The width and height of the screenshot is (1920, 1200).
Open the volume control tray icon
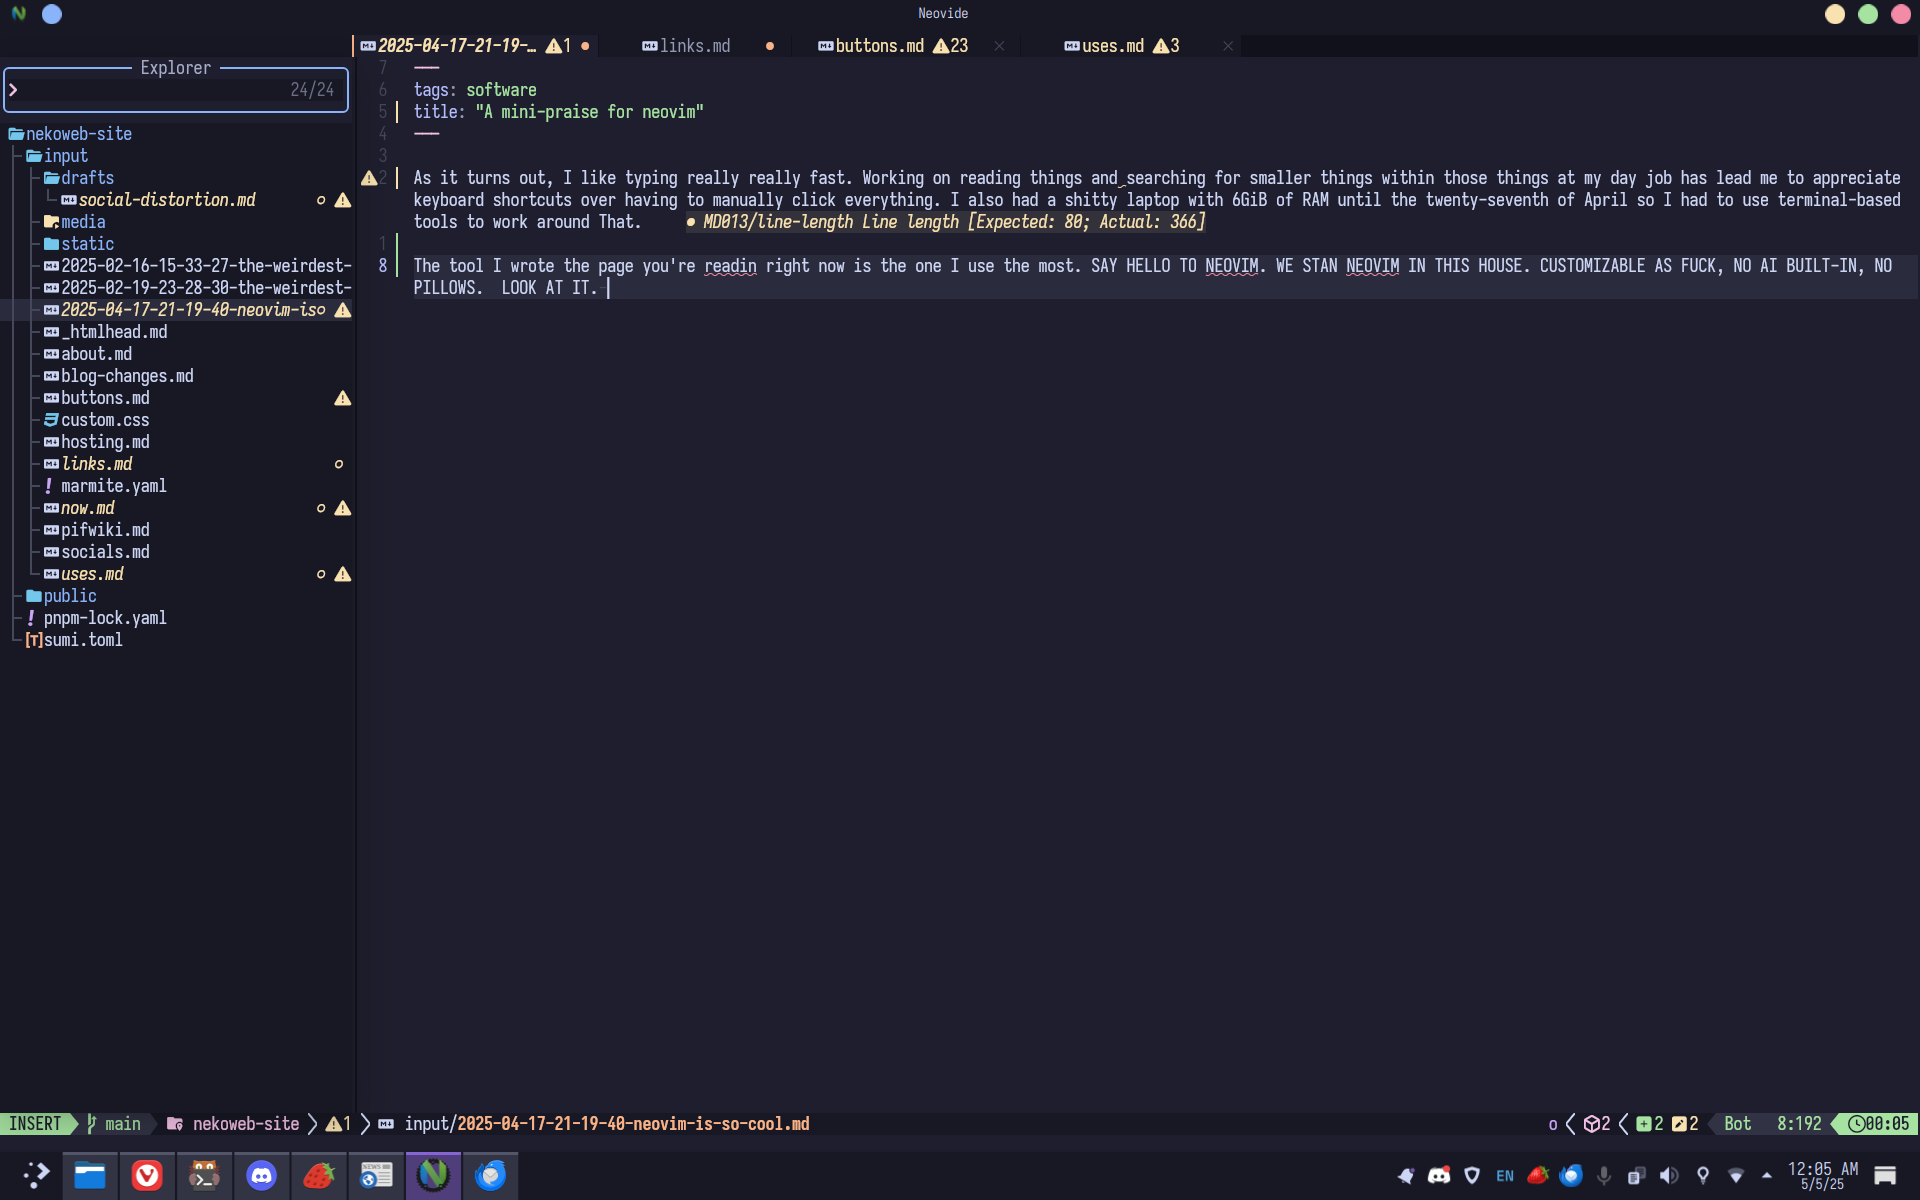(1670, 1176)
